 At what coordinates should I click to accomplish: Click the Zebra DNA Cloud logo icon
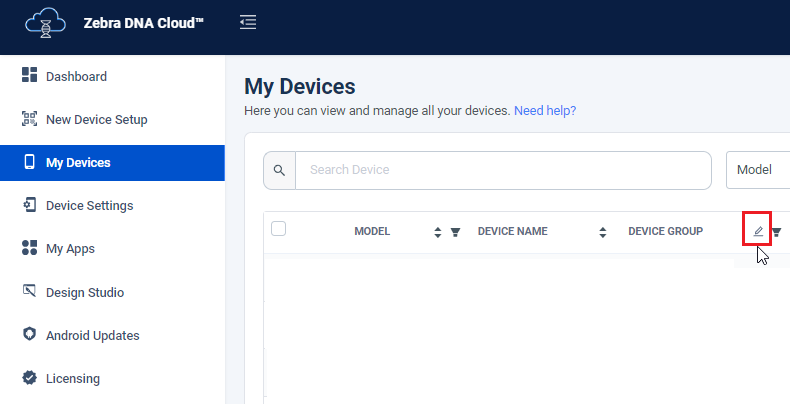point(46,23)
